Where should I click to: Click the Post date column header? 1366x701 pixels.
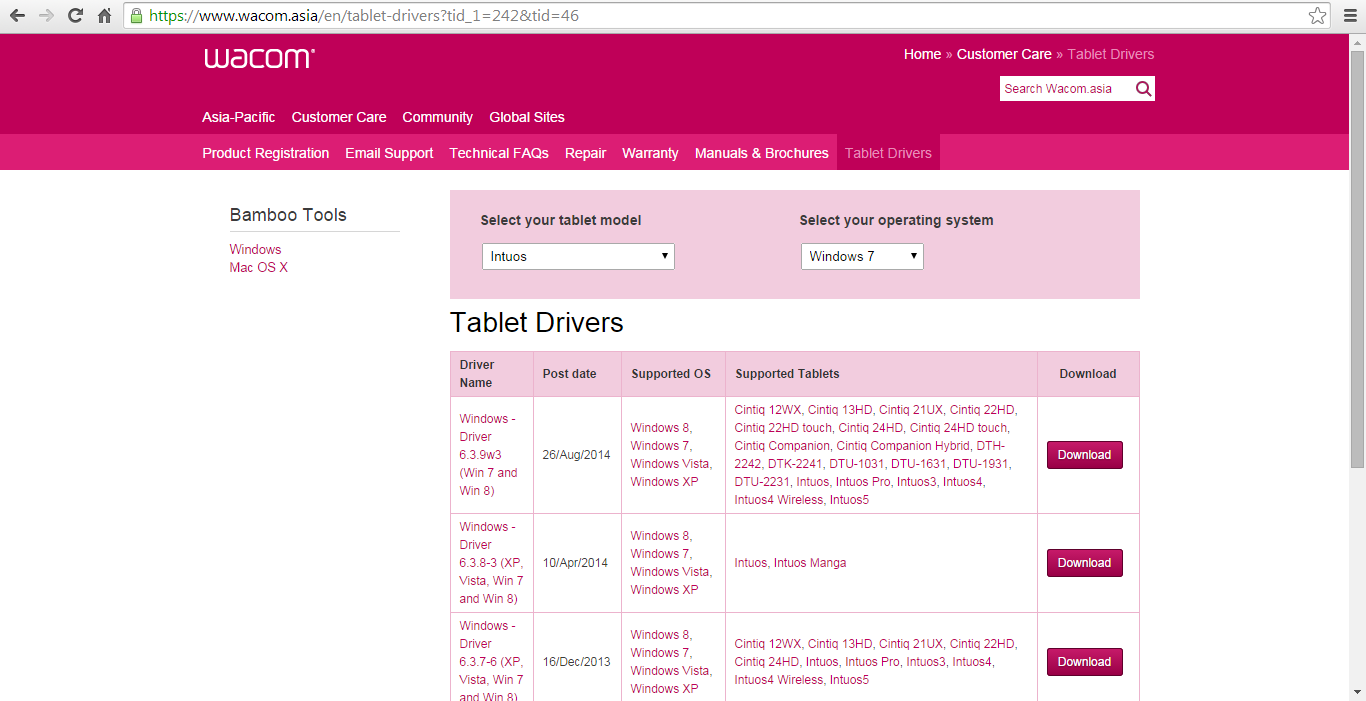[569, 374]
